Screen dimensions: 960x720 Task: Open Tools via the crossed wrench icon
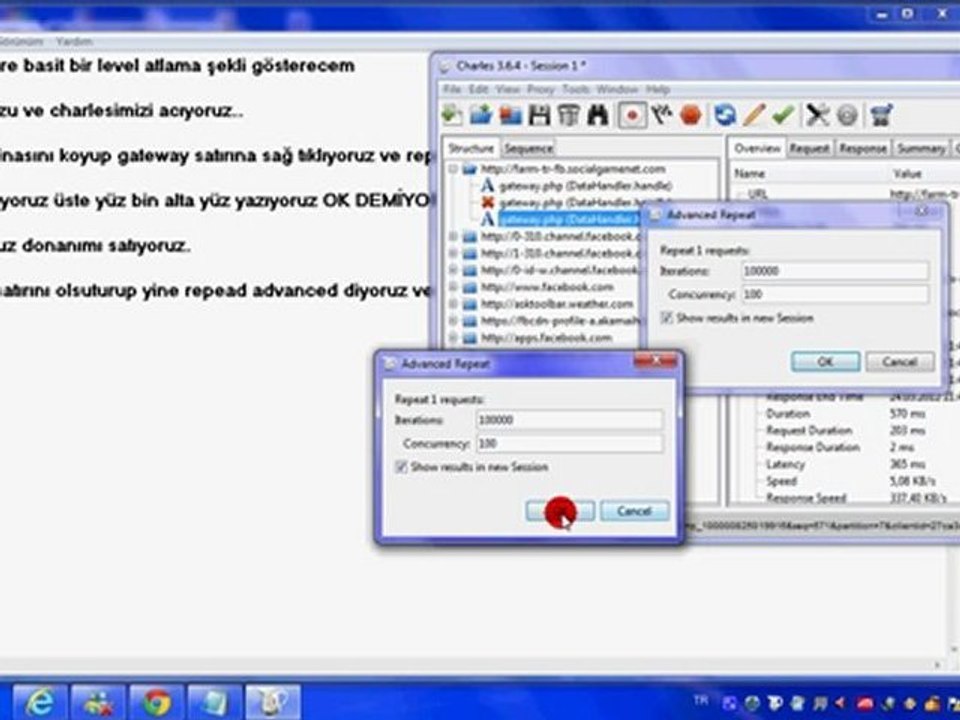(817, 114)
